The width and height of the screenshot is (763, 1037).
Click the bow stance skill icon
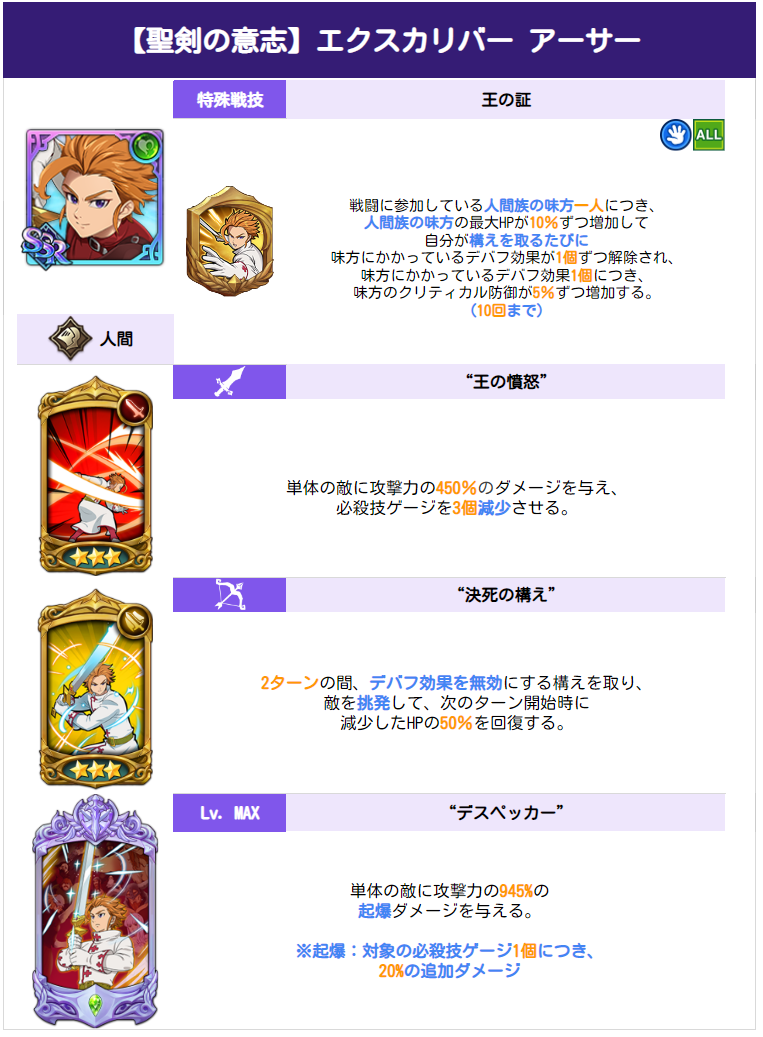[x=229, y=595]
